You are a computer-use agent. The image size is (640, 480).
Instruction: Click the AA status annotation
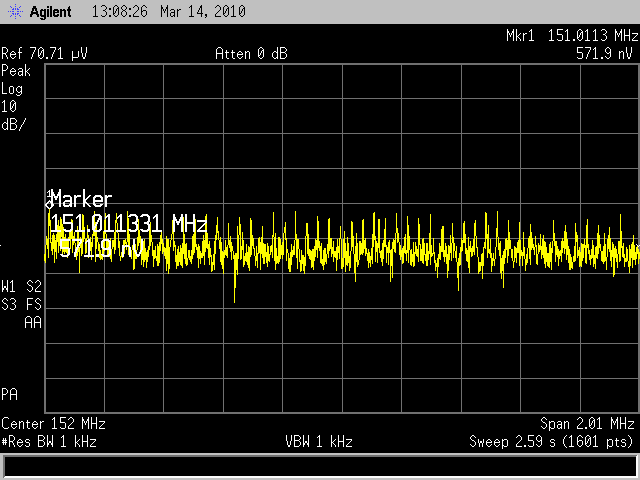tap(32, 322)
